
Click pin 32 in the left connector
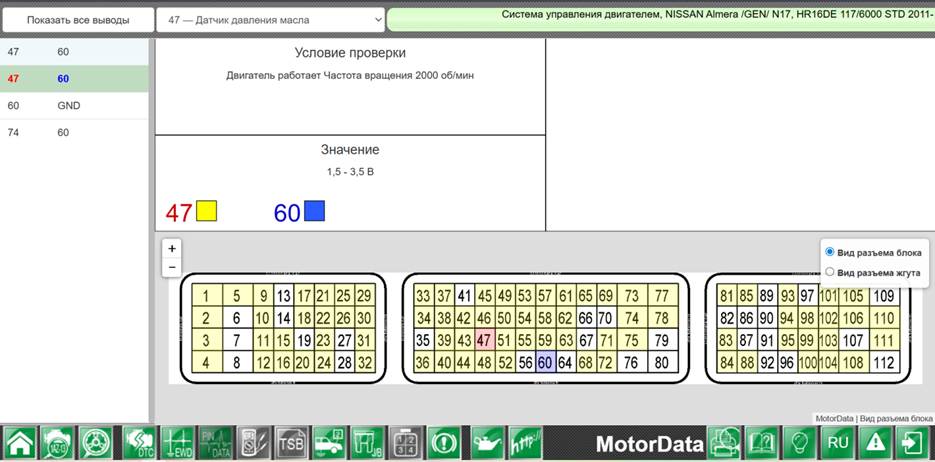click(365, 362)
